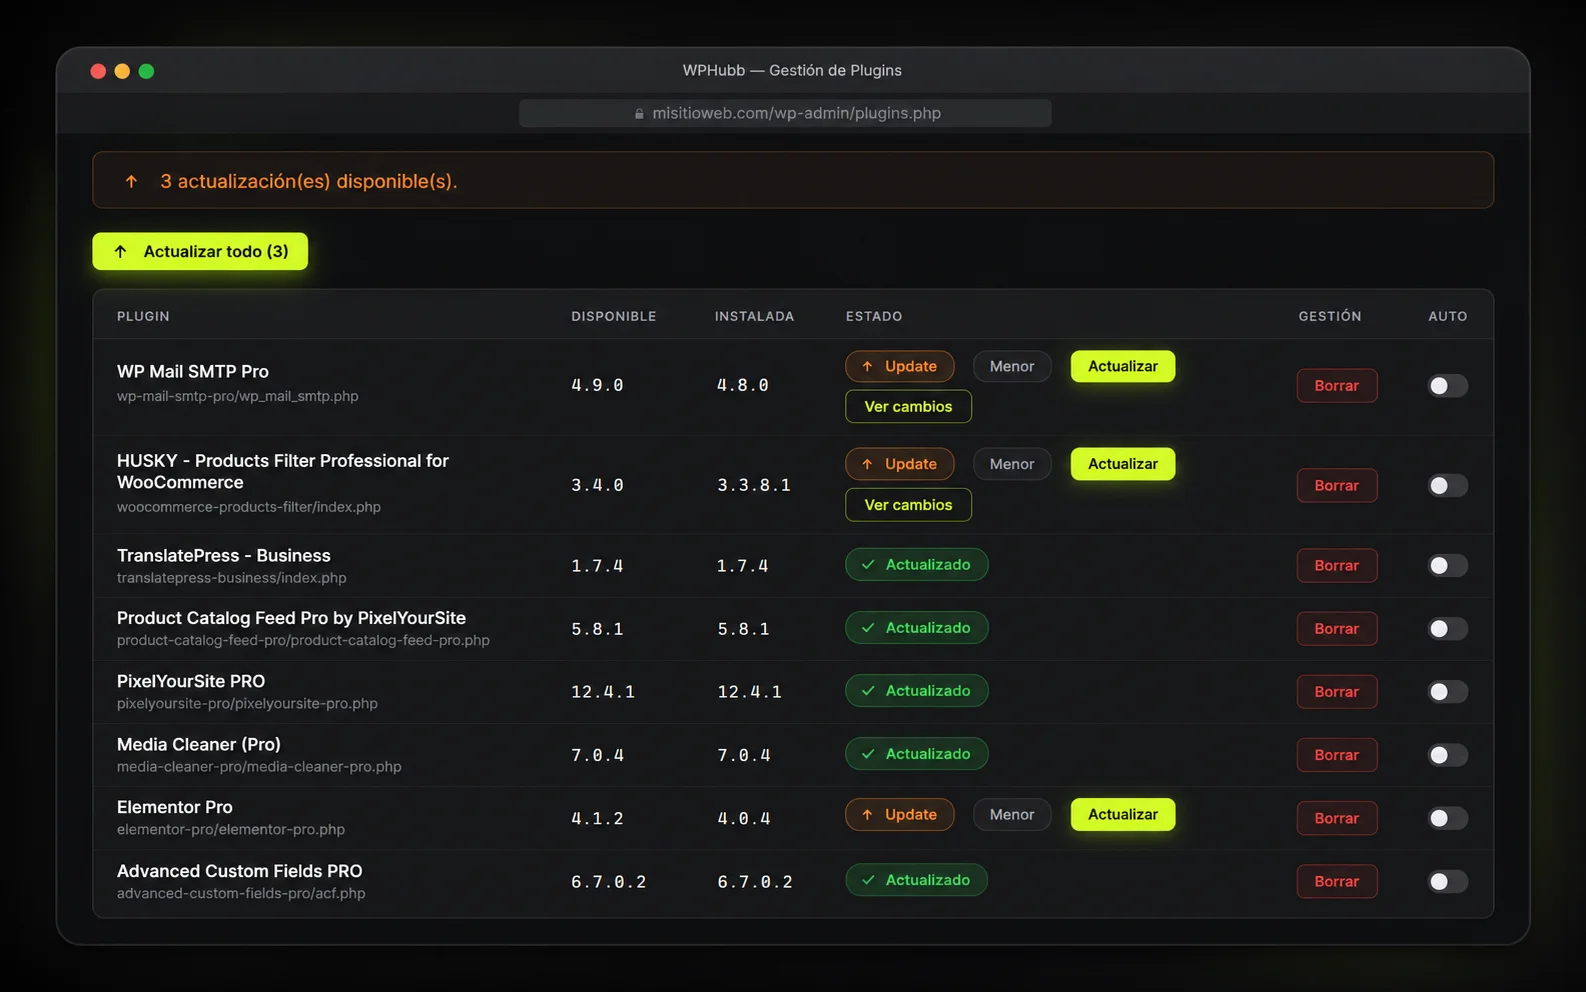Open Ver cambios for HUSKY Products Filter
The width and height of the screenshot is (1586, 992).
(908, 505)
